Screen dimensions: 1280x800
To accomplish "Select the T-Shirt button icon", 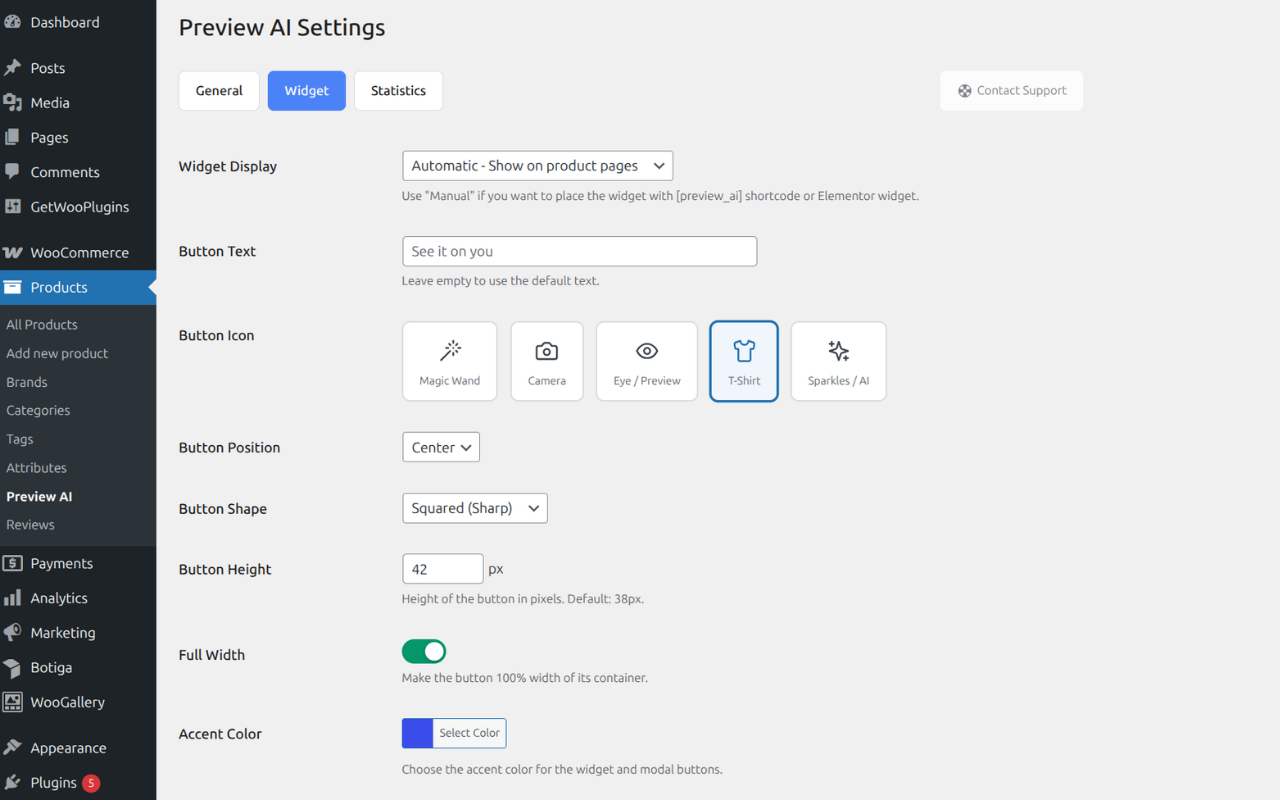I will click(x=743, y=361).
